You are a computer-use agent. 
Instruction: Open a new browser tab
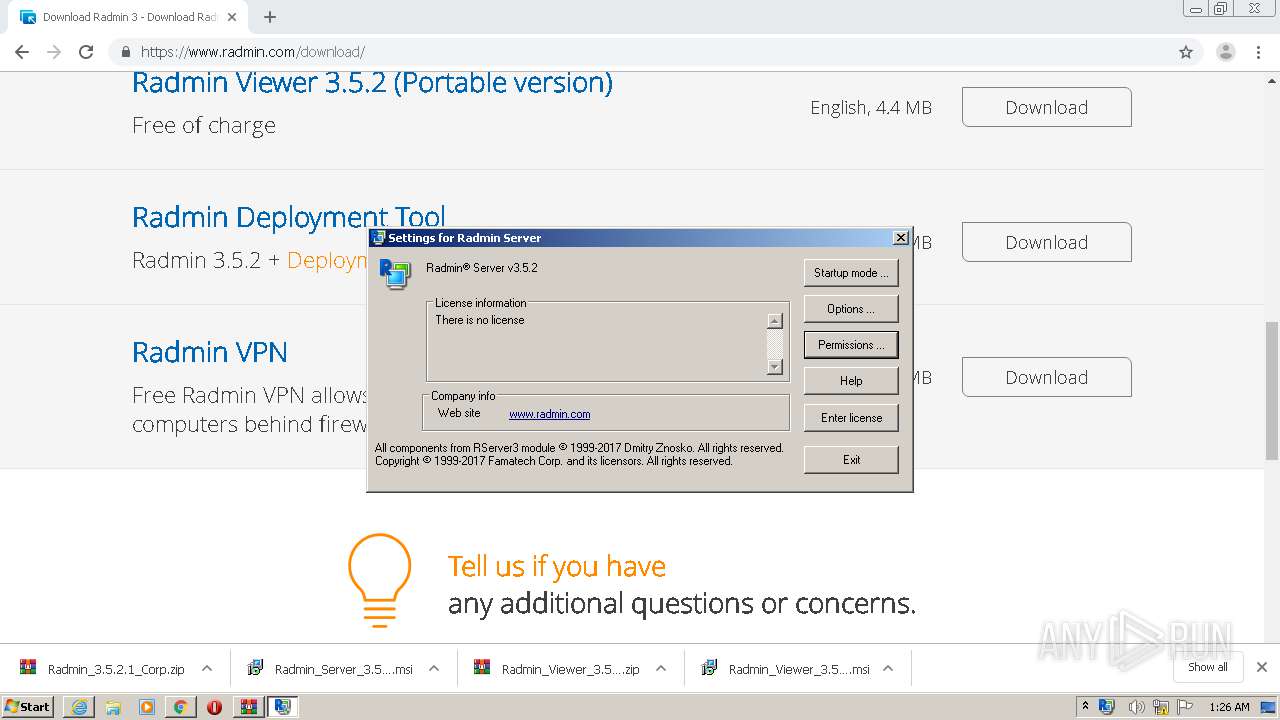[269, 17]
